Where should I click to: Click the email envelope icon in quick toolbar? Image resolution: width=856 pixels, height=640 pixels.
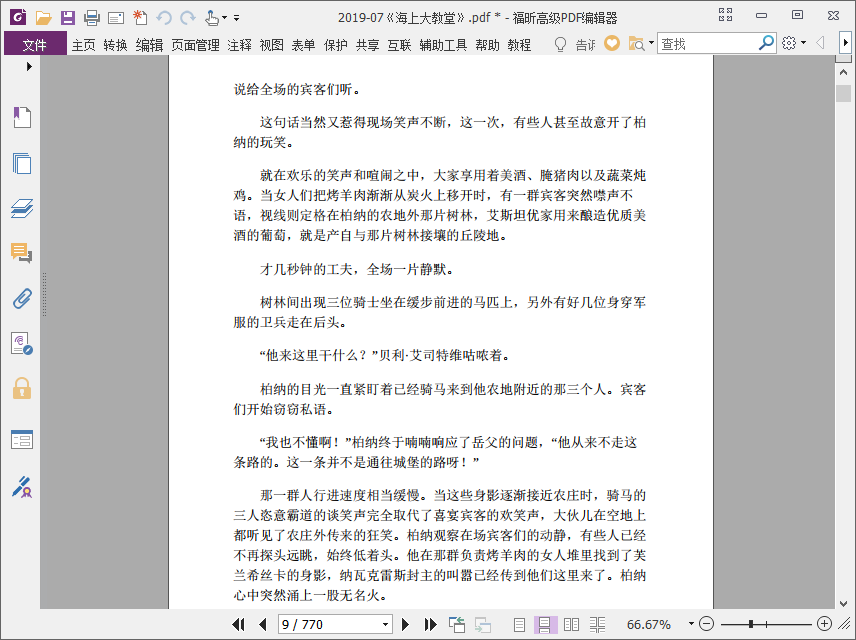pos(116,18)
